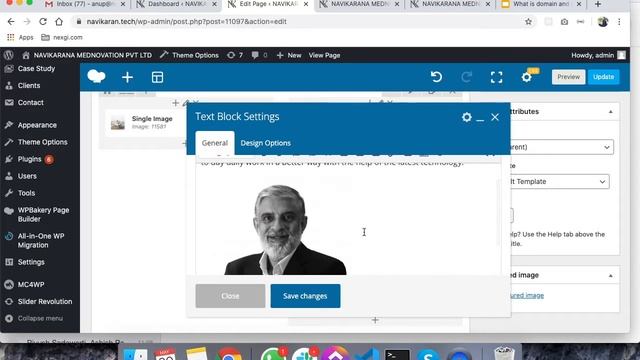640x360 pixels.
Task: Collapse the admin sidebar menu
Action: pos(40,318)
